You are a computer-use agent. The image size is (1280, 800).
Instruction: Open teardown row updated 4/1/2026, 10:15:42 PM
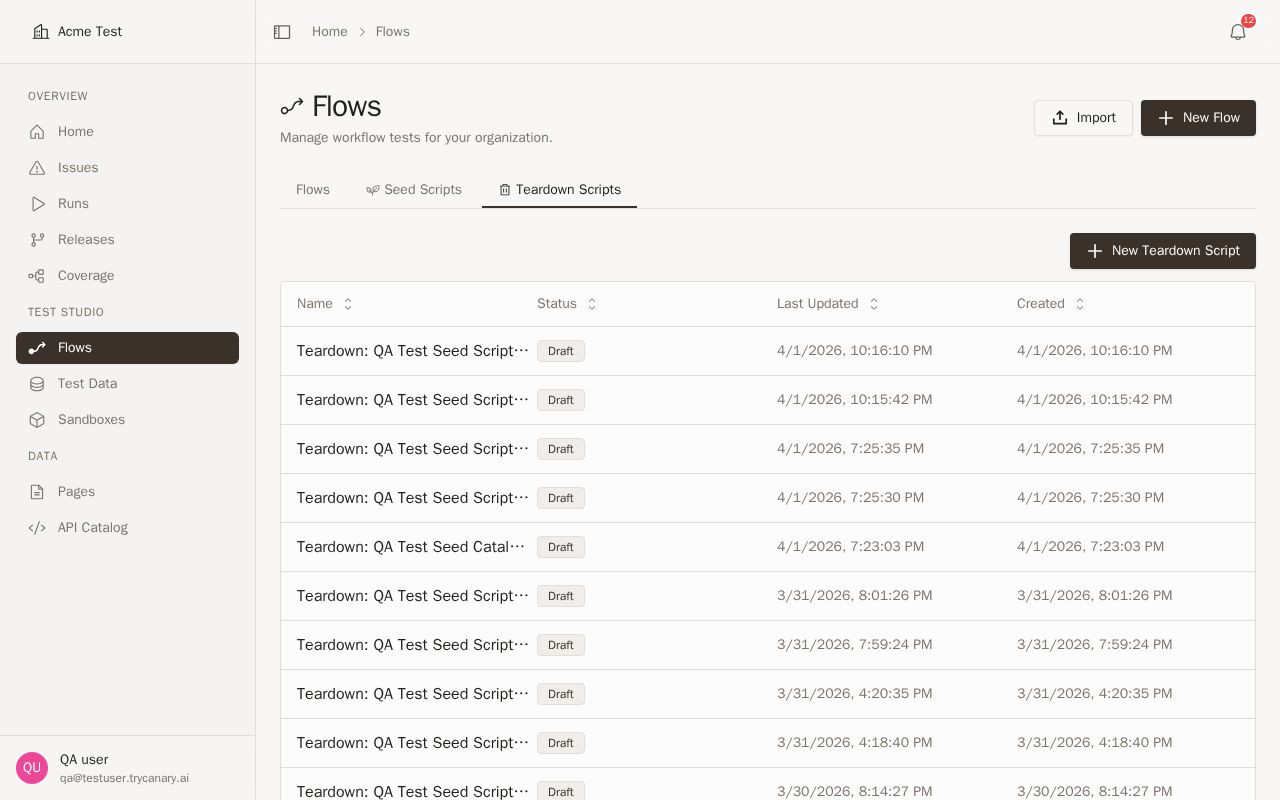pyautogui.click(x=768, y=400)
